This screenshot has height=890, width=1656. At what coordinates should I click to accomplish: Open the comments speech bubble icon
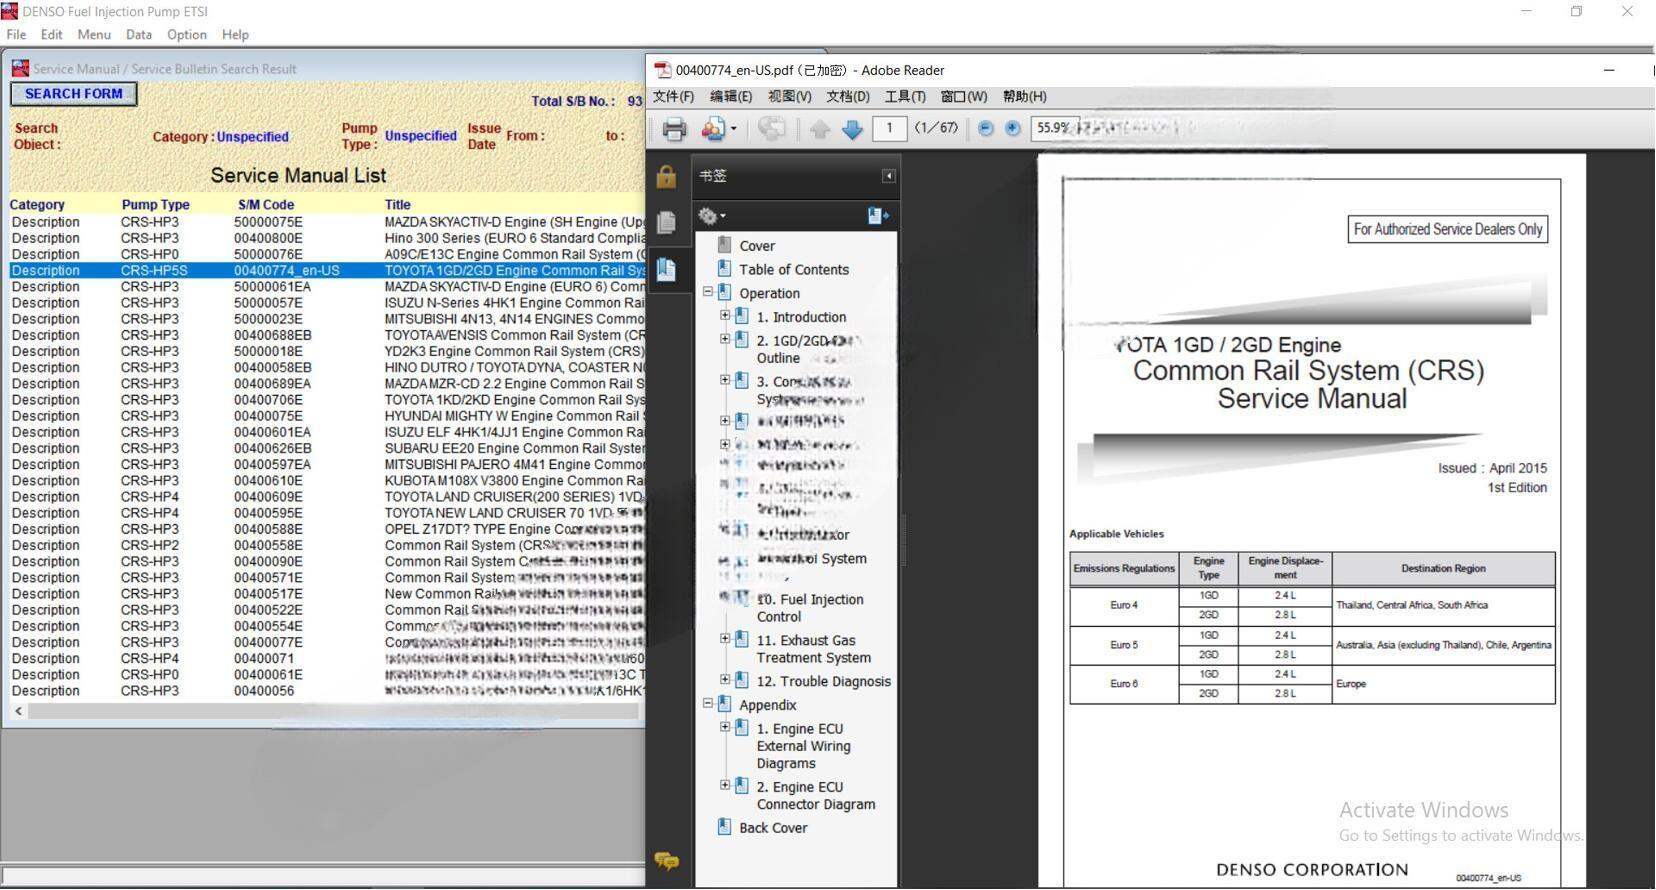[667, 860]
